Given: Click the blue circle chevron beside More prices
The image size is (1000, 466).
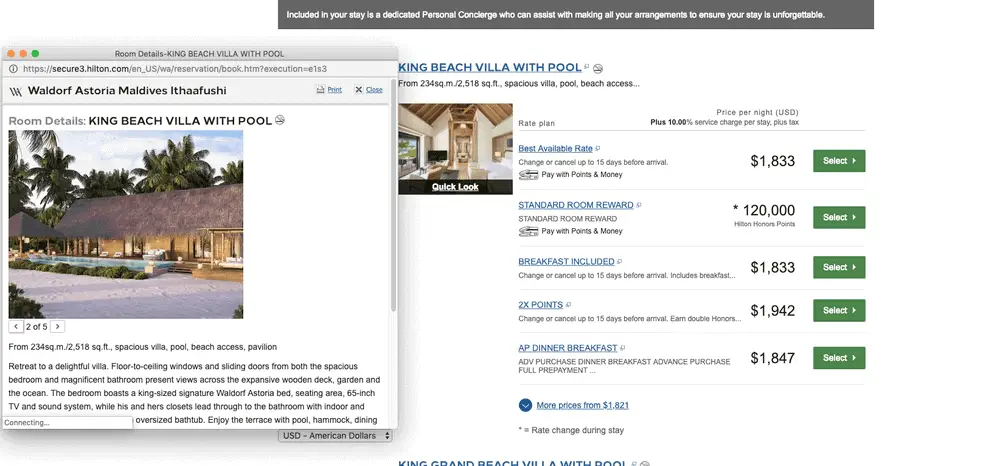Looking at the screenshot, I should pyautogui.click(x=526, y=405).
